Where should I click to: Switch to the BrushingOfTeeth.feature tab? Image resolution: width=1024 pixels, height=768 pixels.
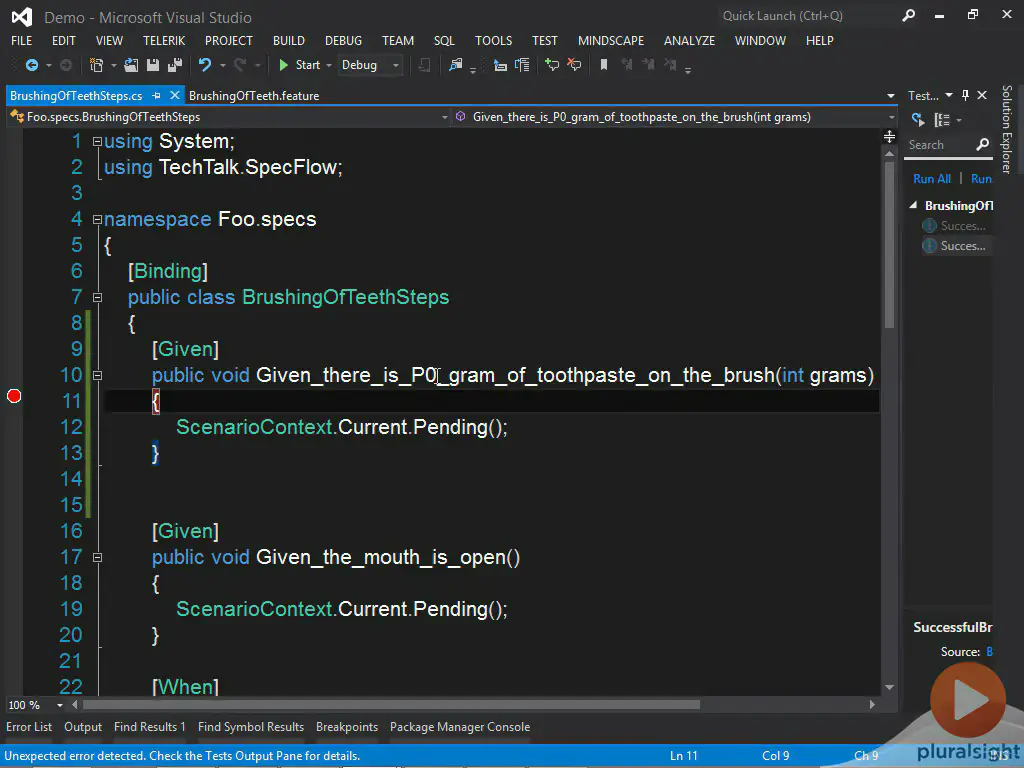(254, 96)
